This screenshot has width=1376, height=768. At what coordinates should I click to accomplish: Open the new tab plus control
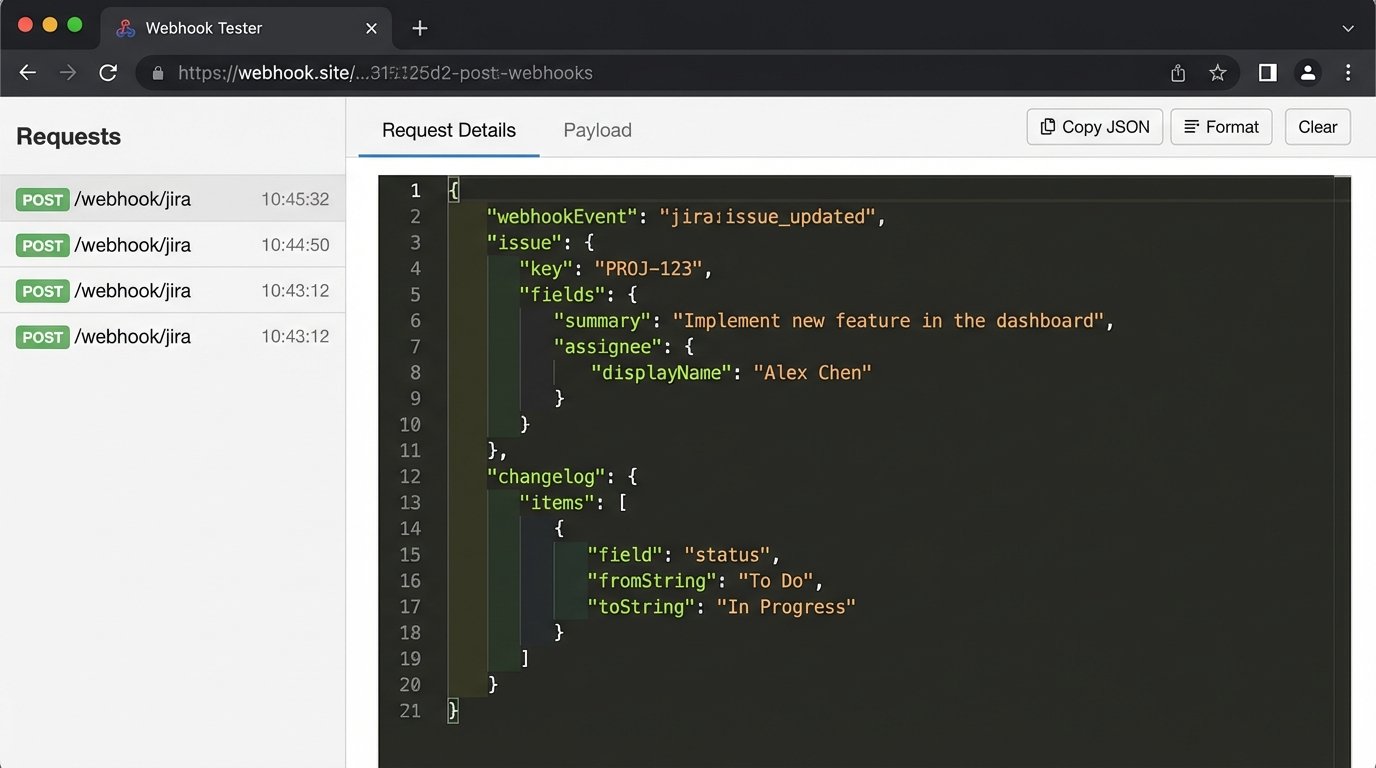click(419, 27)
